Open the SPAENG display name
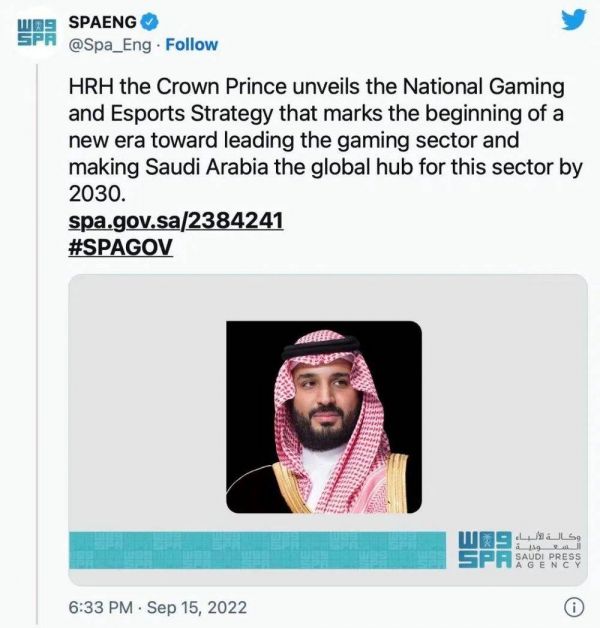Image resolution: width=600 pixels, height=628 pixels. click(x=101, y=20)
